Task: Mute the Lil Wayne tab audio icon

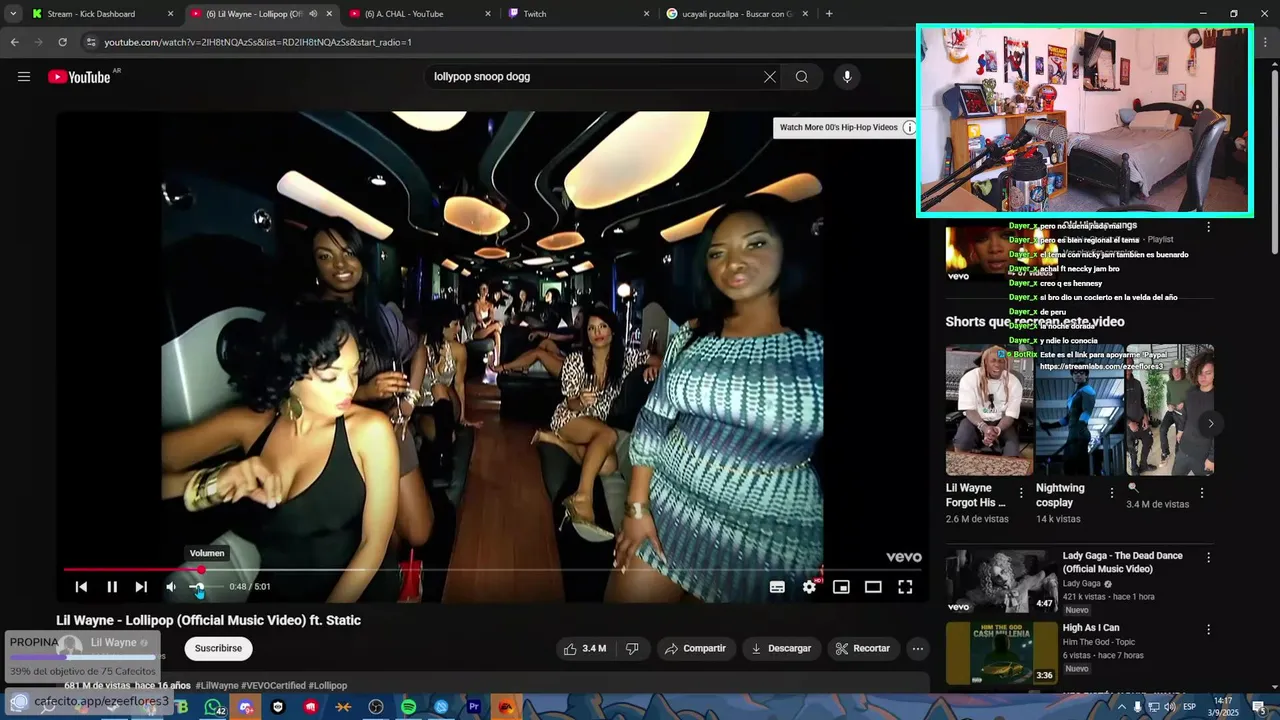Action: pos(313,14)
